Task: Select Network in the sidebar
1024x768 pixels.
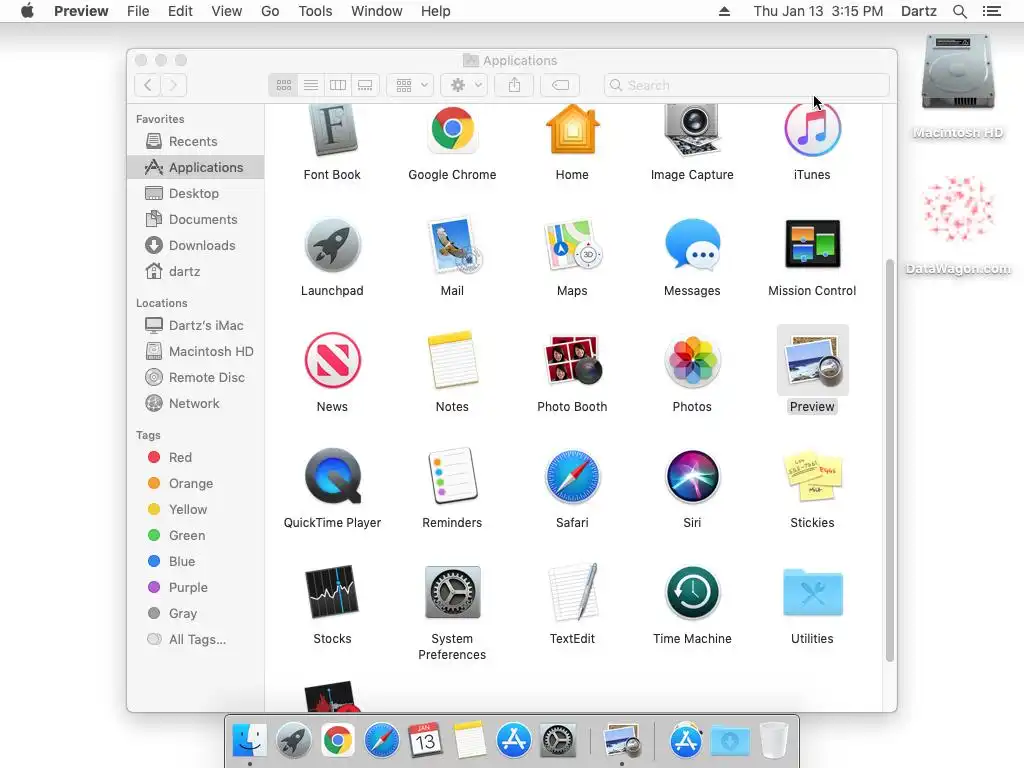Action: (x=195, y=404)
